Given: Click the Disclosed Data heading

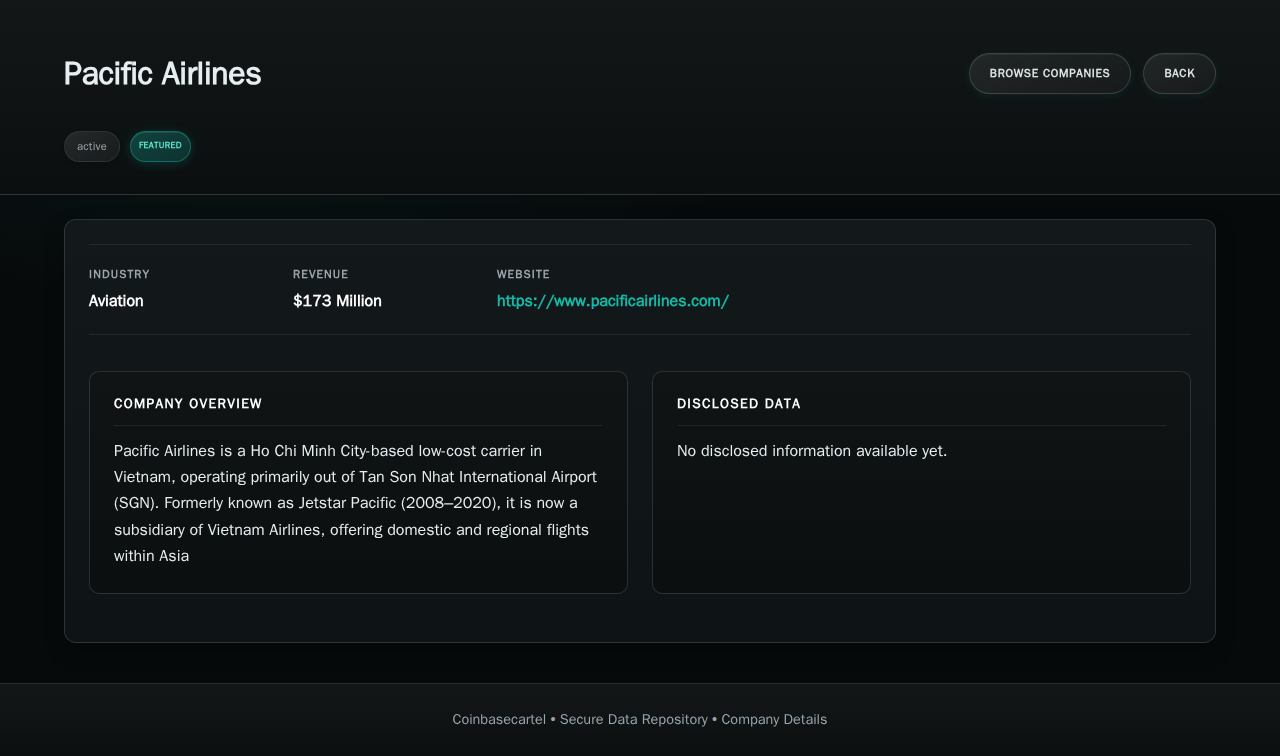Looking at the screenshot, I should [x=738, y=404].
